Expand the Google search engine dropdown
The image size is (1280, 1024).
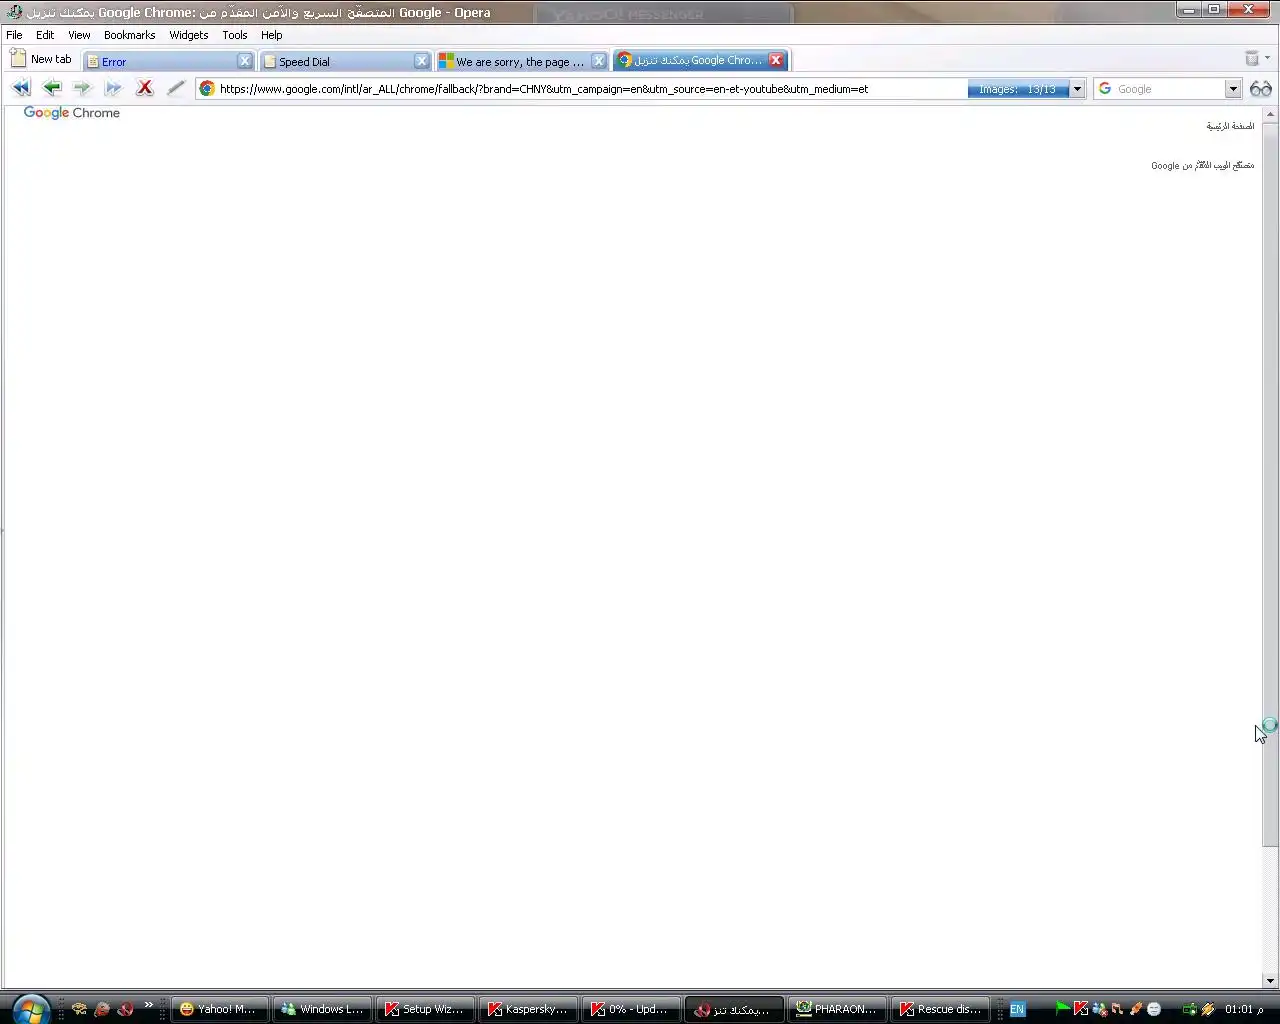pos(1233,89)
